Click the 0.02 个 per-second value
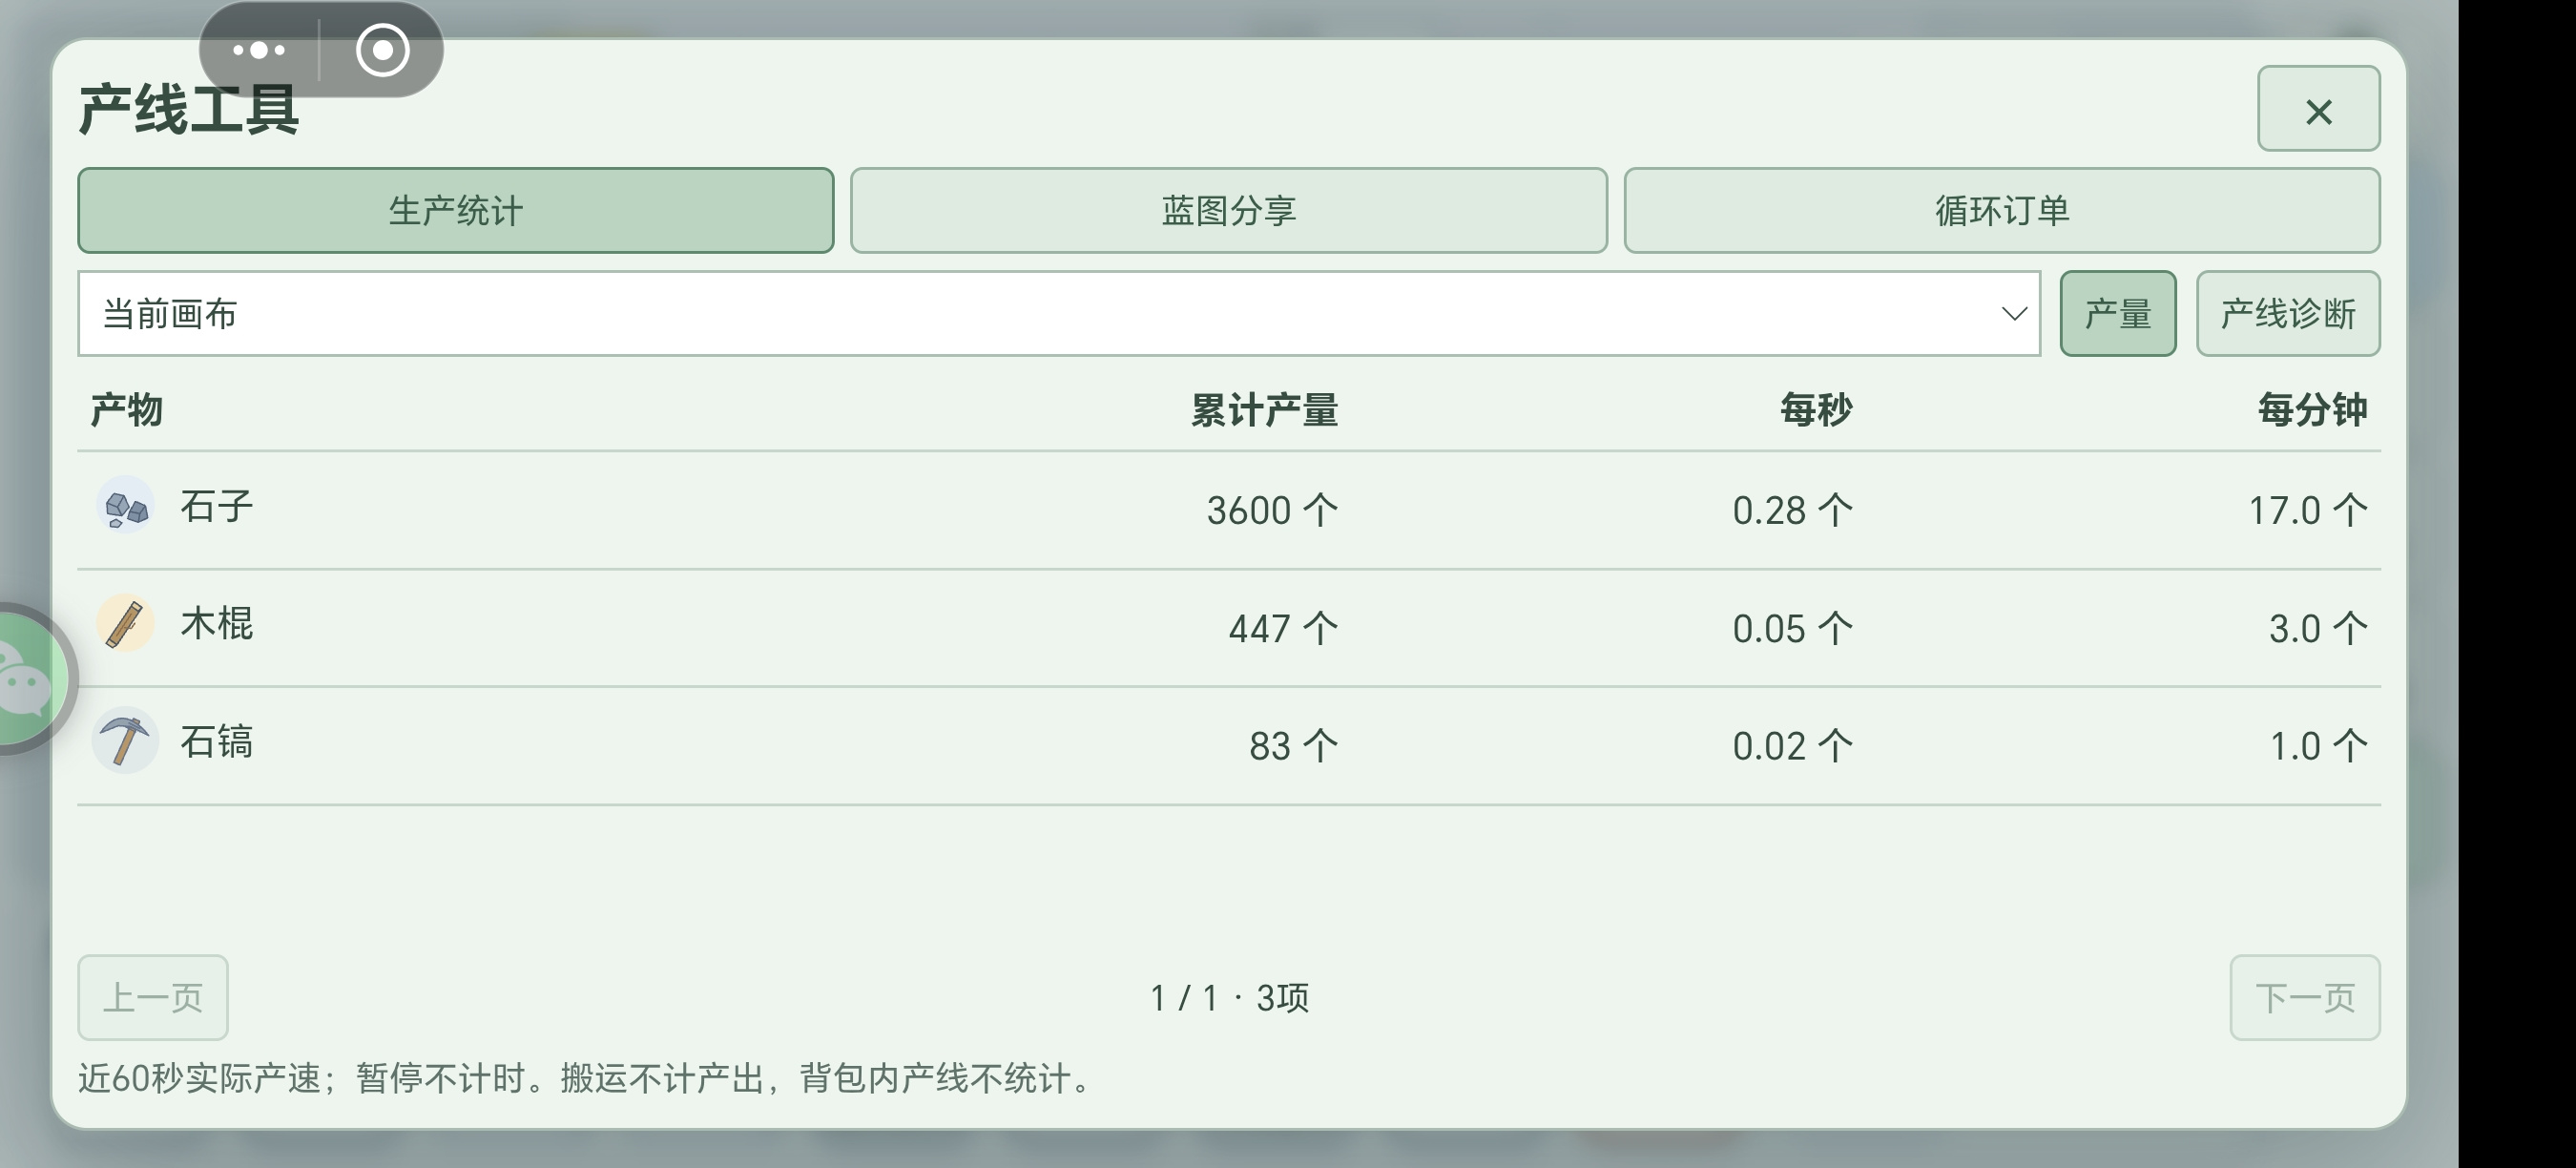Image resolution: width=2576 pixels, height=1168 pixels. click(1792, 746)
